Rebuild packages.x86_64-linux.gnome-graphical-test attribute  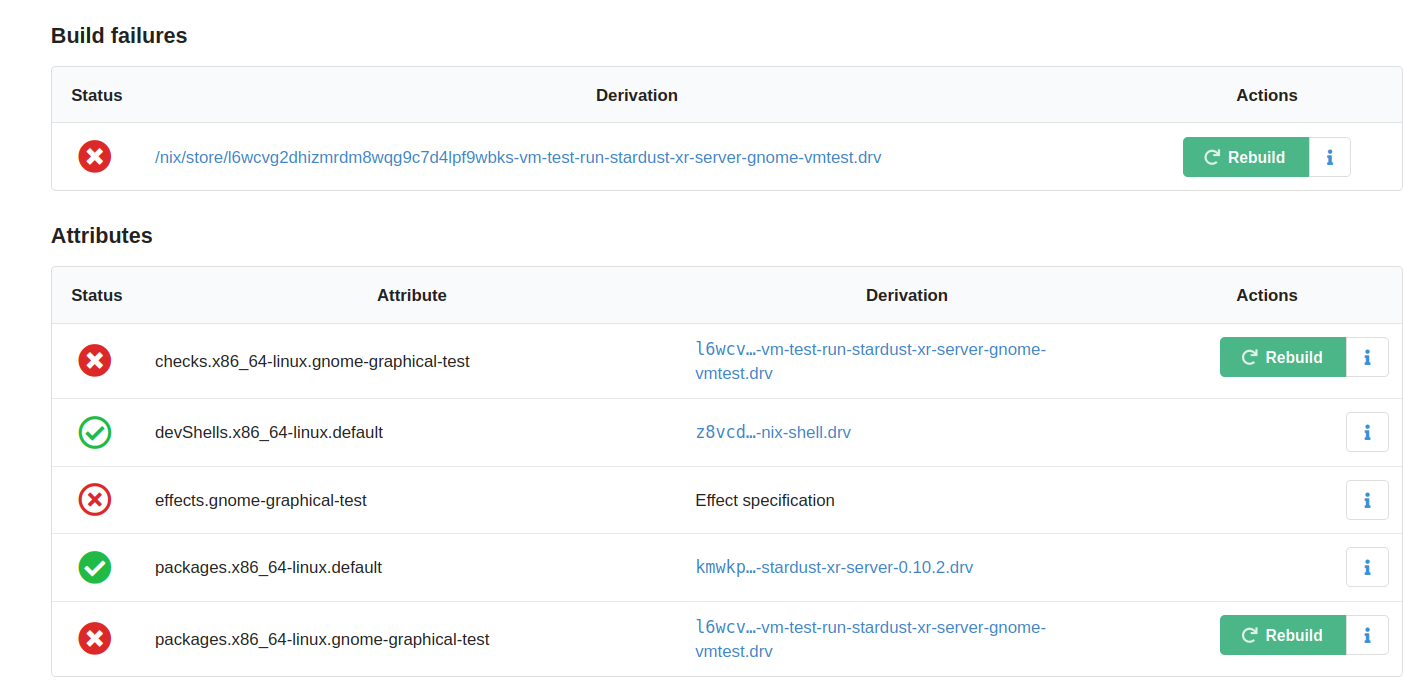click(x=1282, y=635)
